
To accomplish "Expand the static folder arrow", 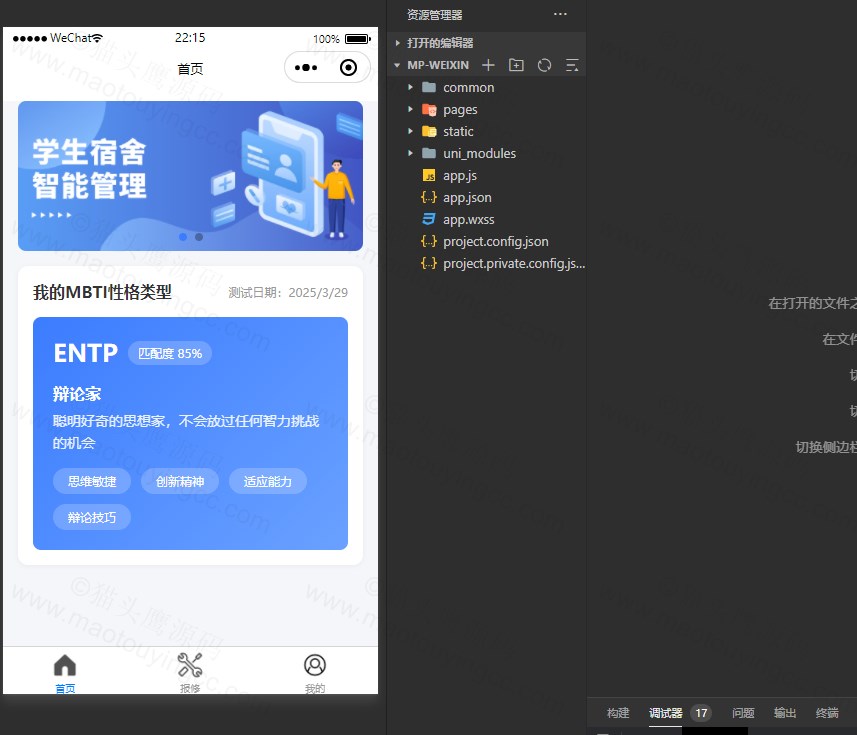I will point(410,131).
